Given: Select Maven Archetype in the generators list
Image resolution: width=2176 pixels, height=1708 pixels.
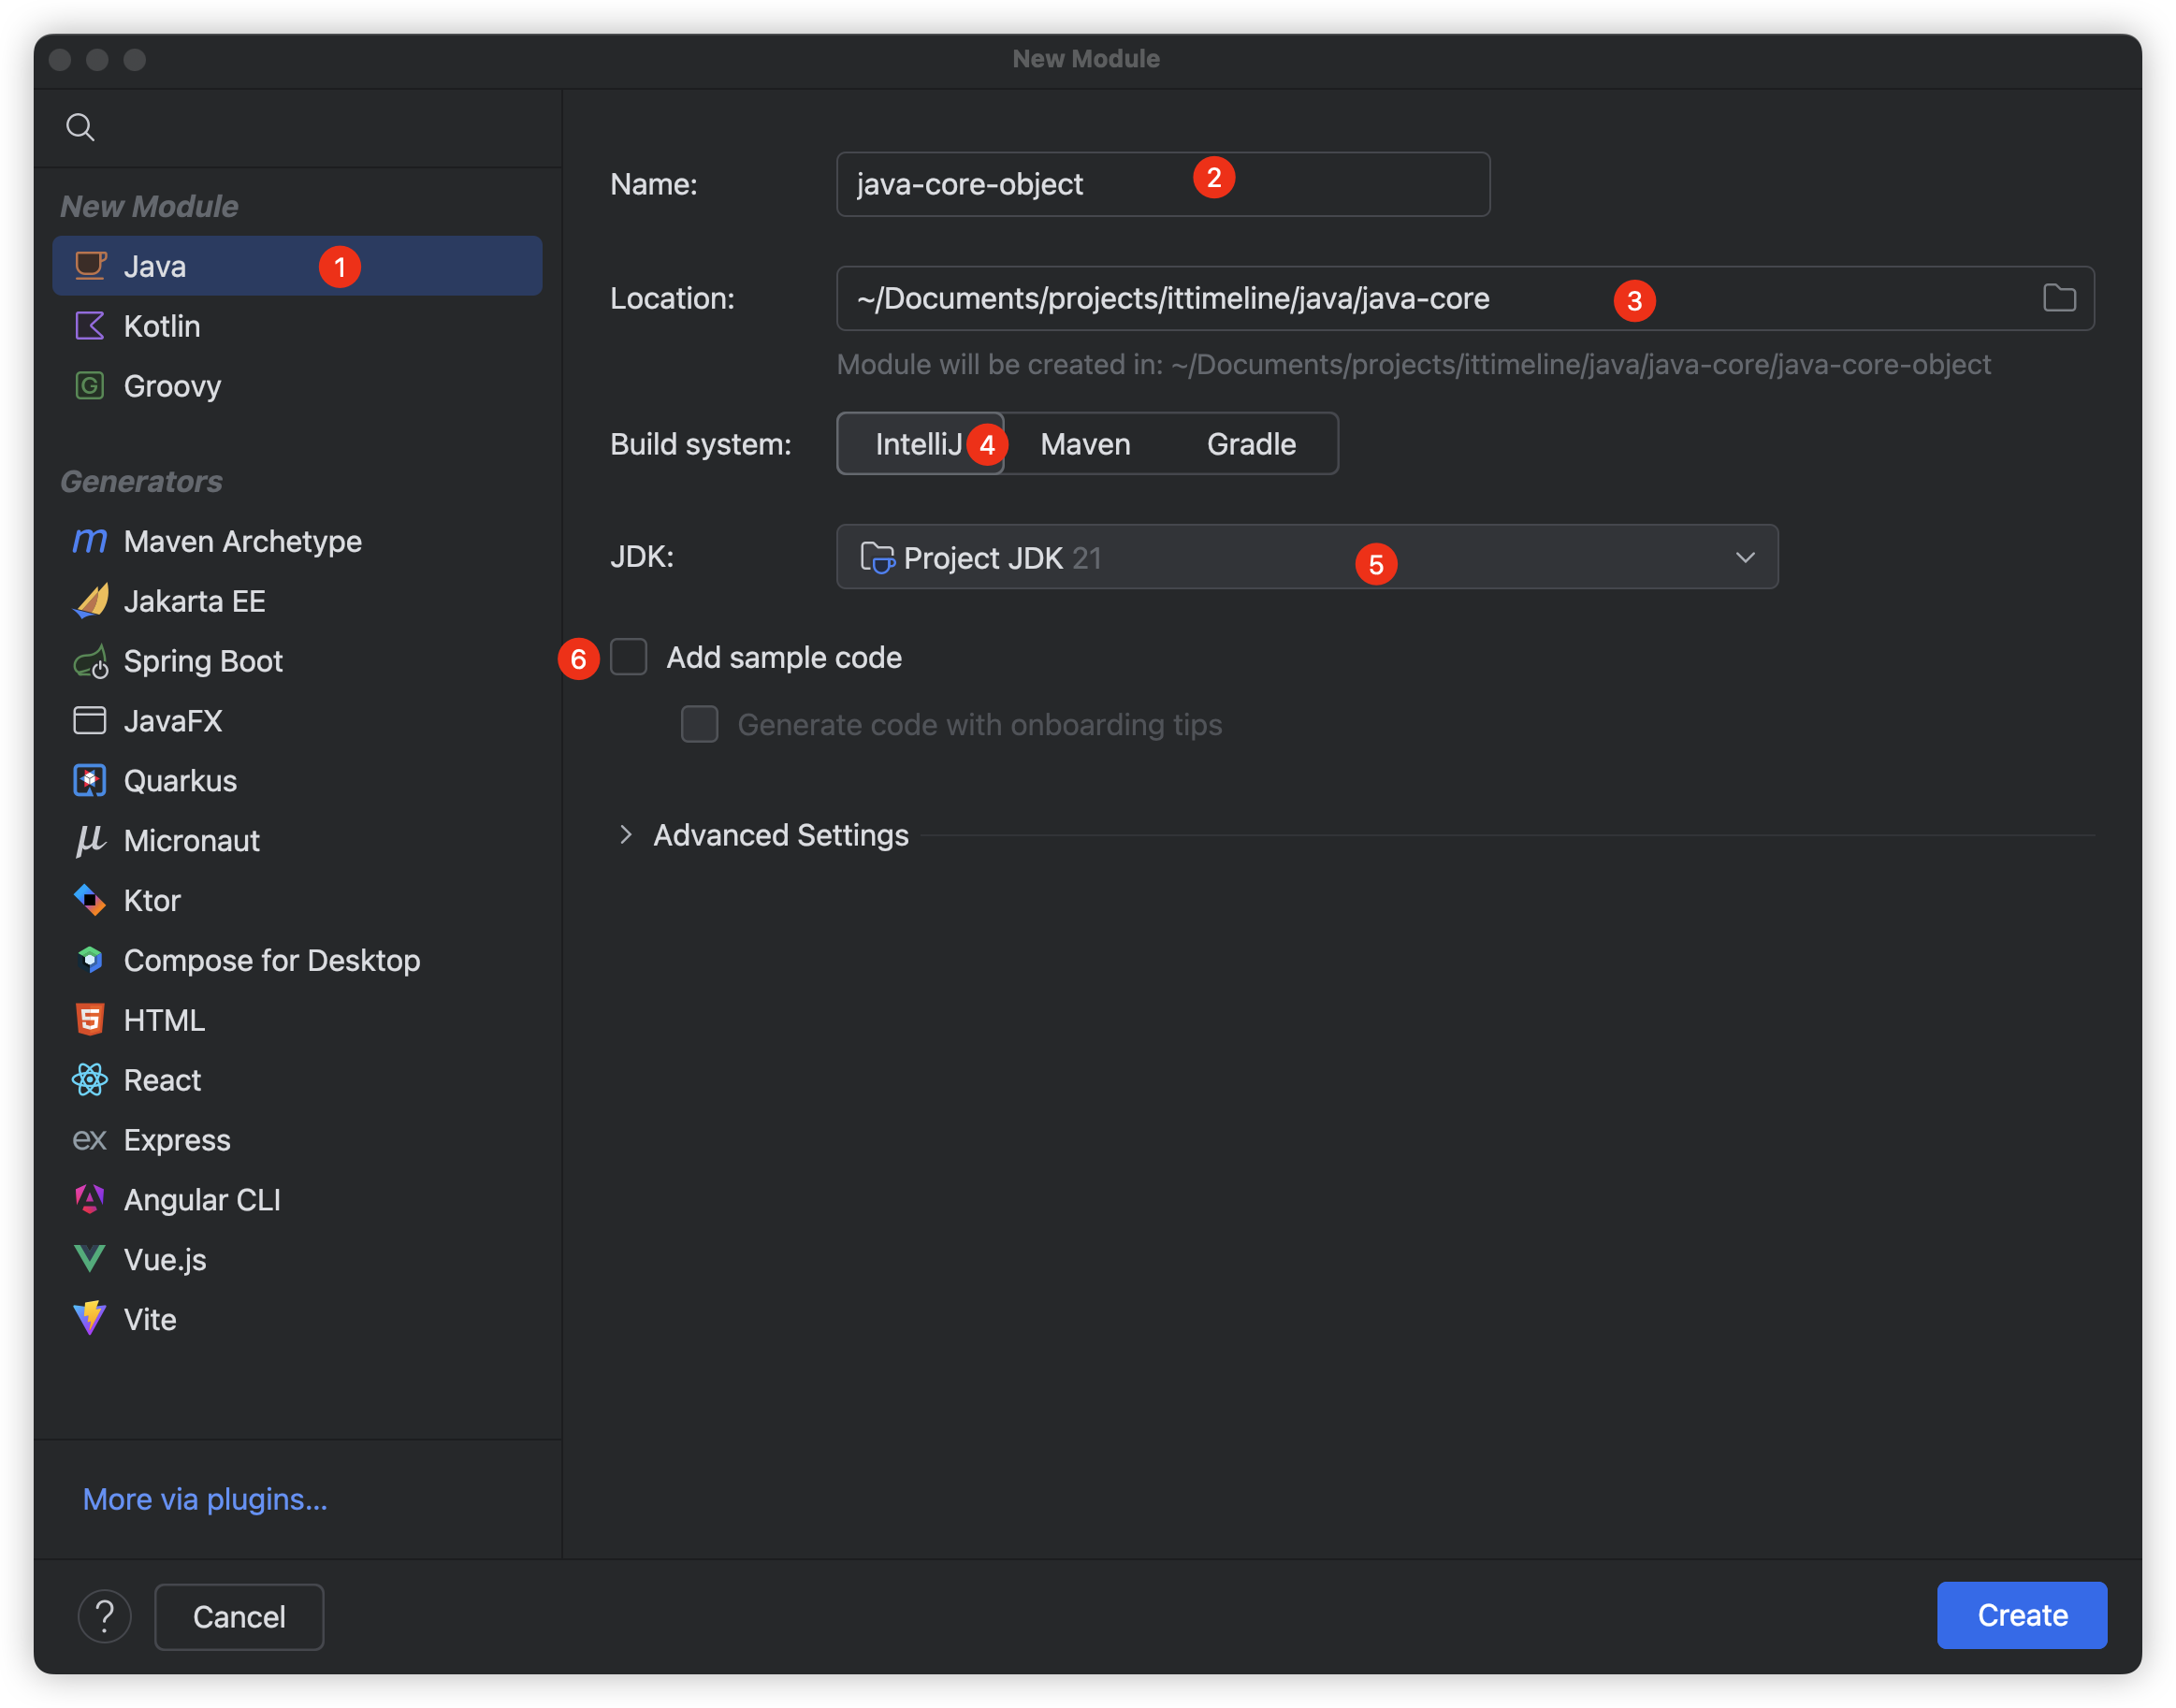Looking at the screenshot, I should pos(242,541).
